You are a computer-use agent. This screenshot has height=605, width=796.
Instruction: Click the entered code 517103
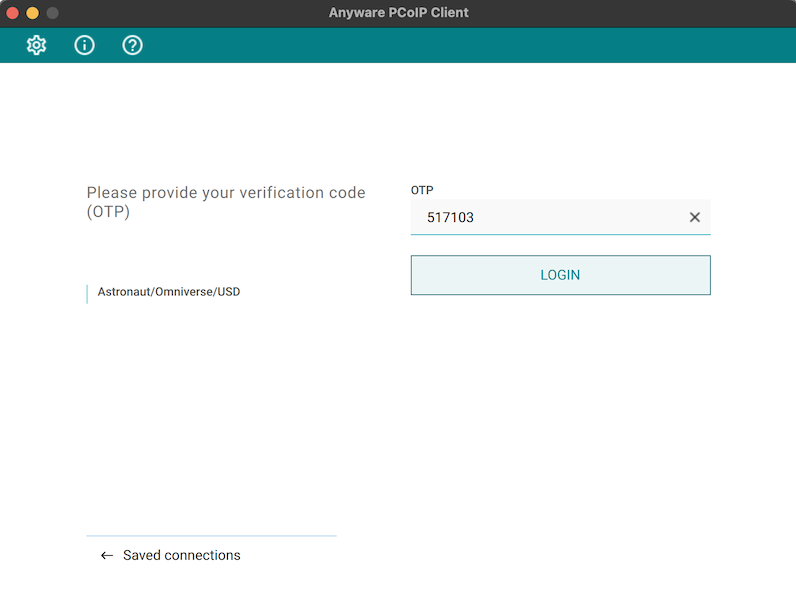click(450, 217)
